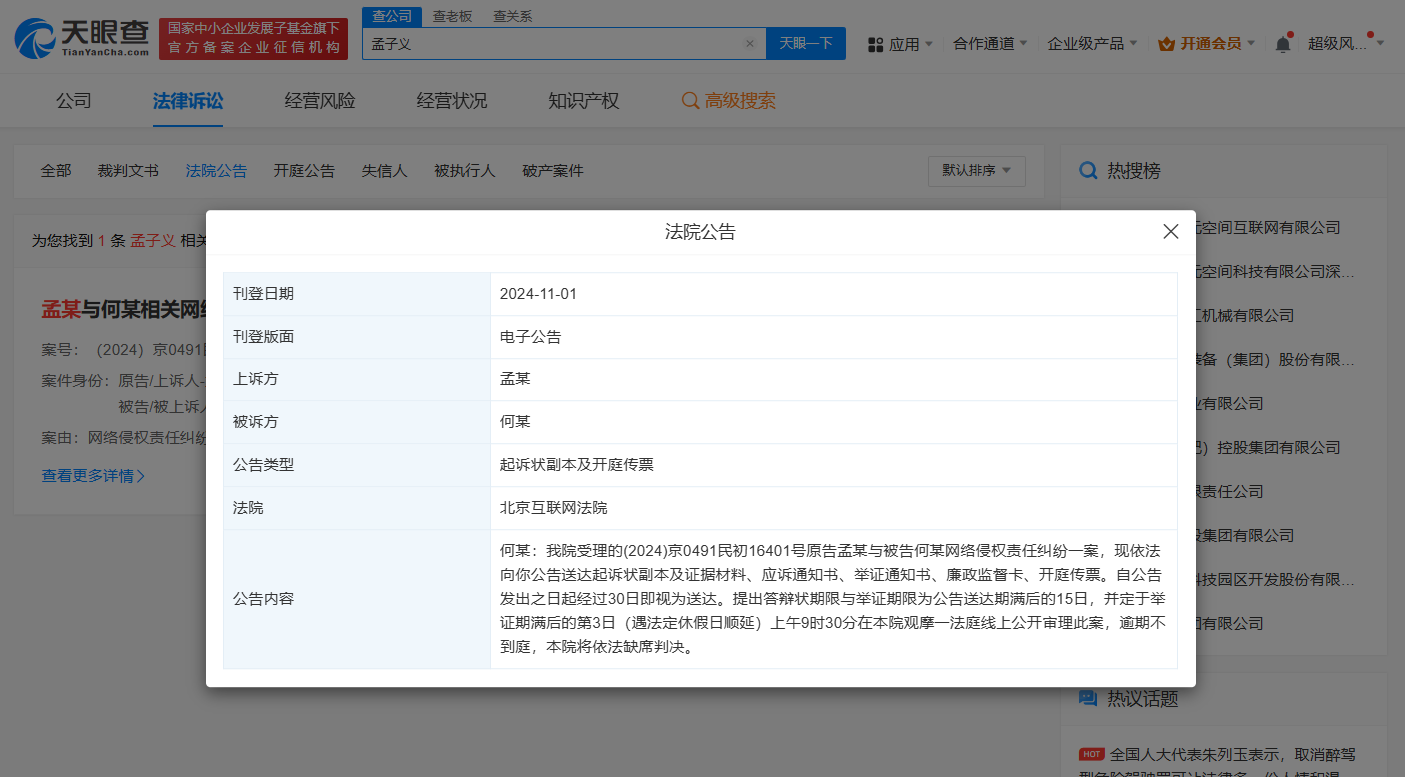Open the 应用 apps grid icon
The width and height of the screenshot is (1405, 777).
876,44
